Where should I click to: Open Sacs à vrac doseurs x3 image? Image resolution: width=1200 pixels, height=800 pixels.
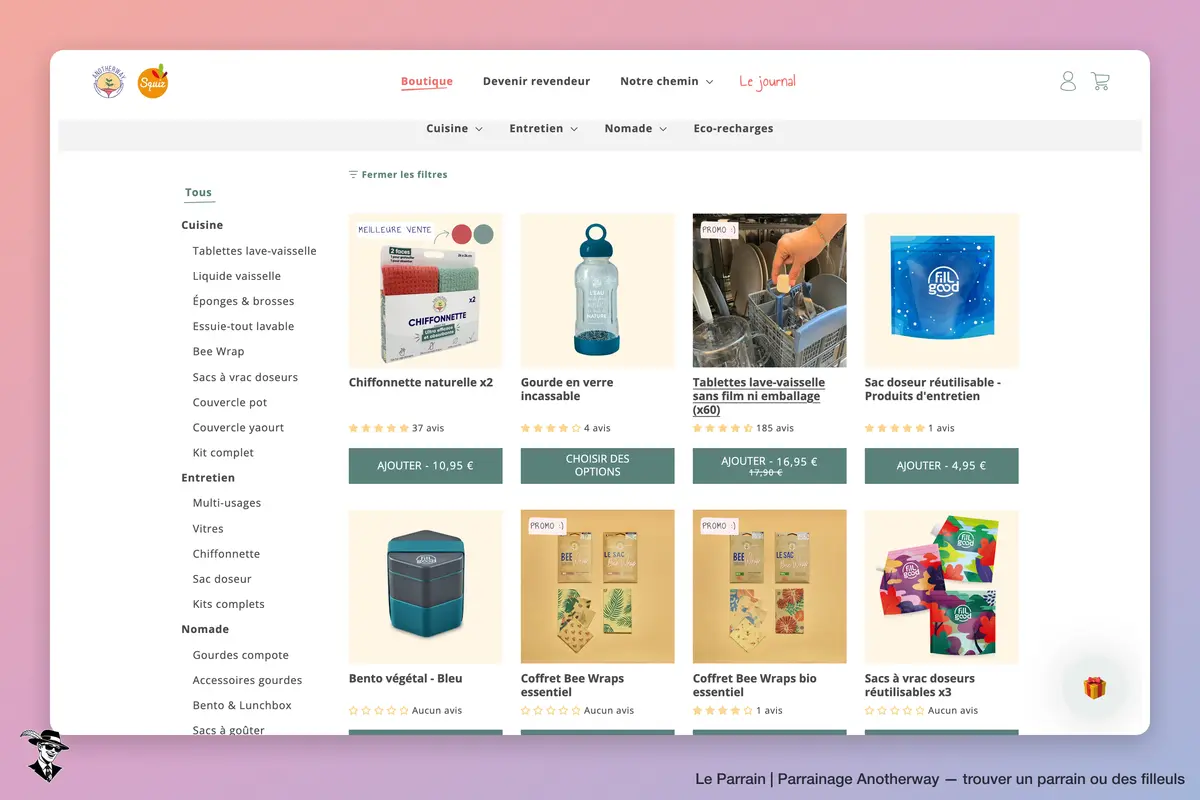tap(941, 586)
